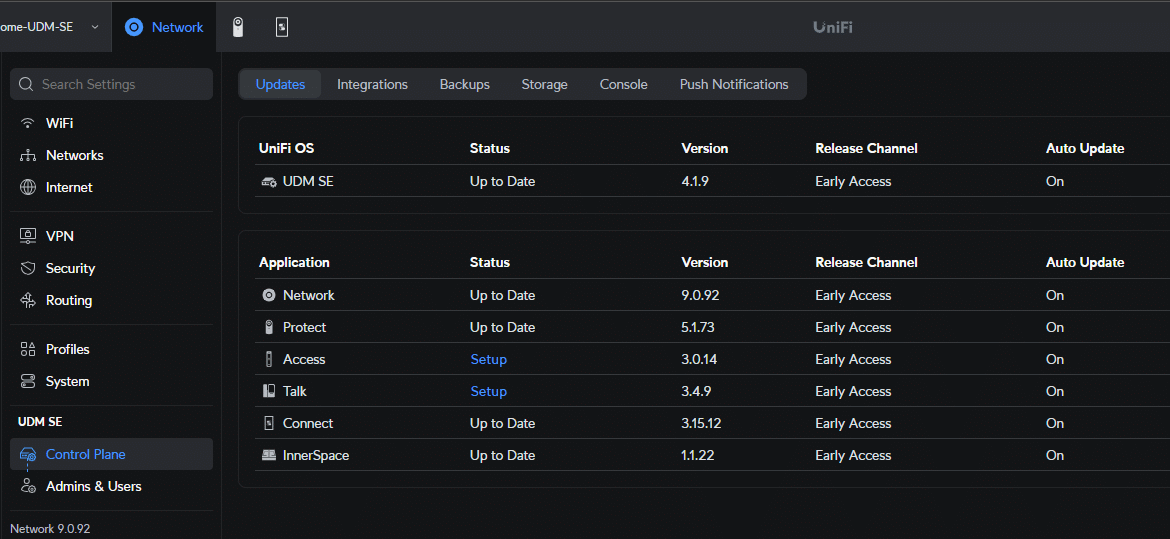The width and height of the screenshot is (1170, 539).
Task: Click the Search Settings input field
Action: (111, 84)
